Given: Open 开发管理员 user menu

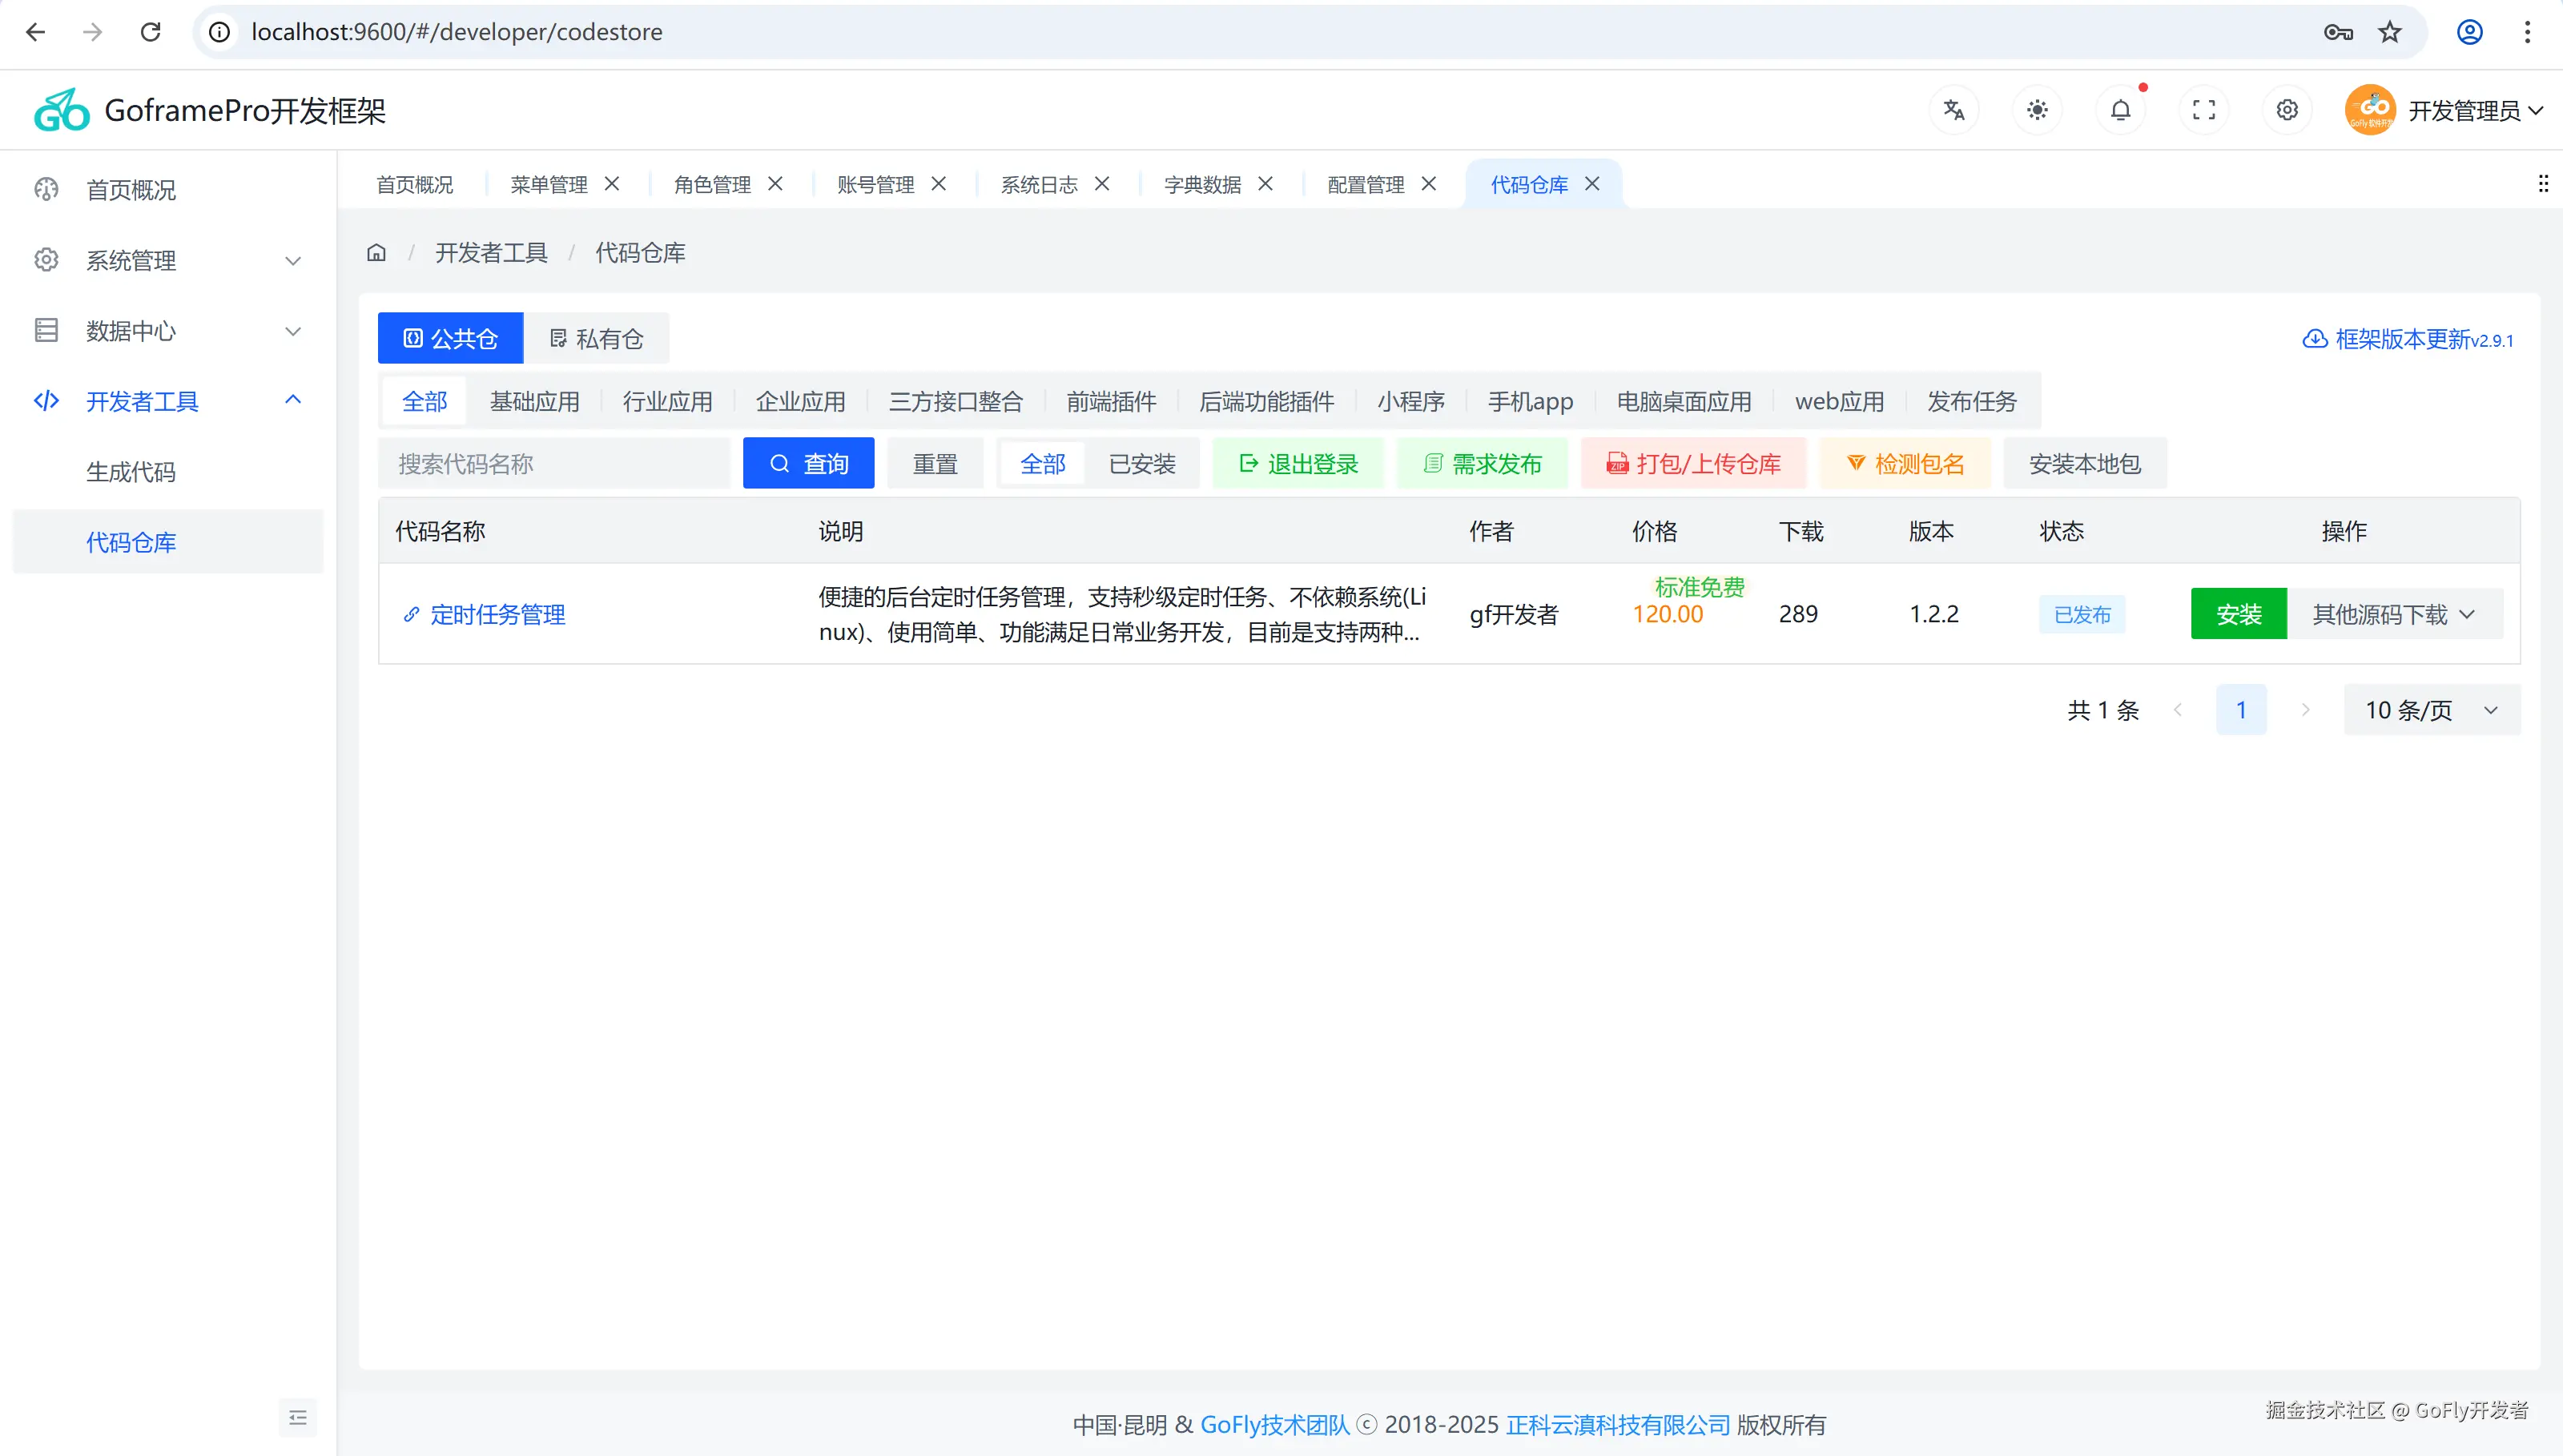Looking at the screenshot, I should (x=2463, y=111).
